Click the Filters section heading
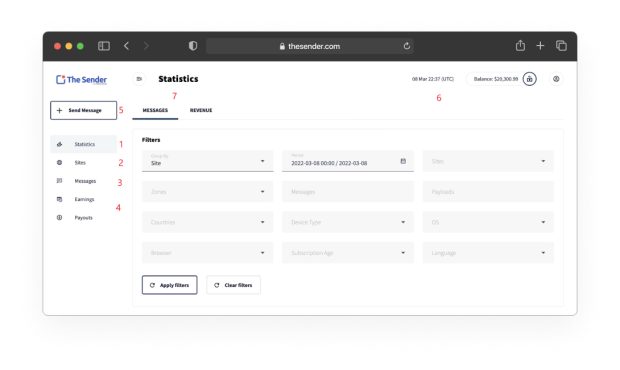 151,140
